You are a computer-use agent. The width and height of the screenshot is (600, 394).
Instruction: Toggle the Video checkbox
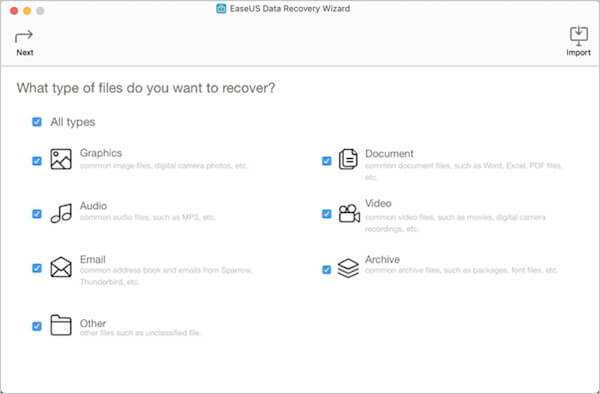[326, 214]
